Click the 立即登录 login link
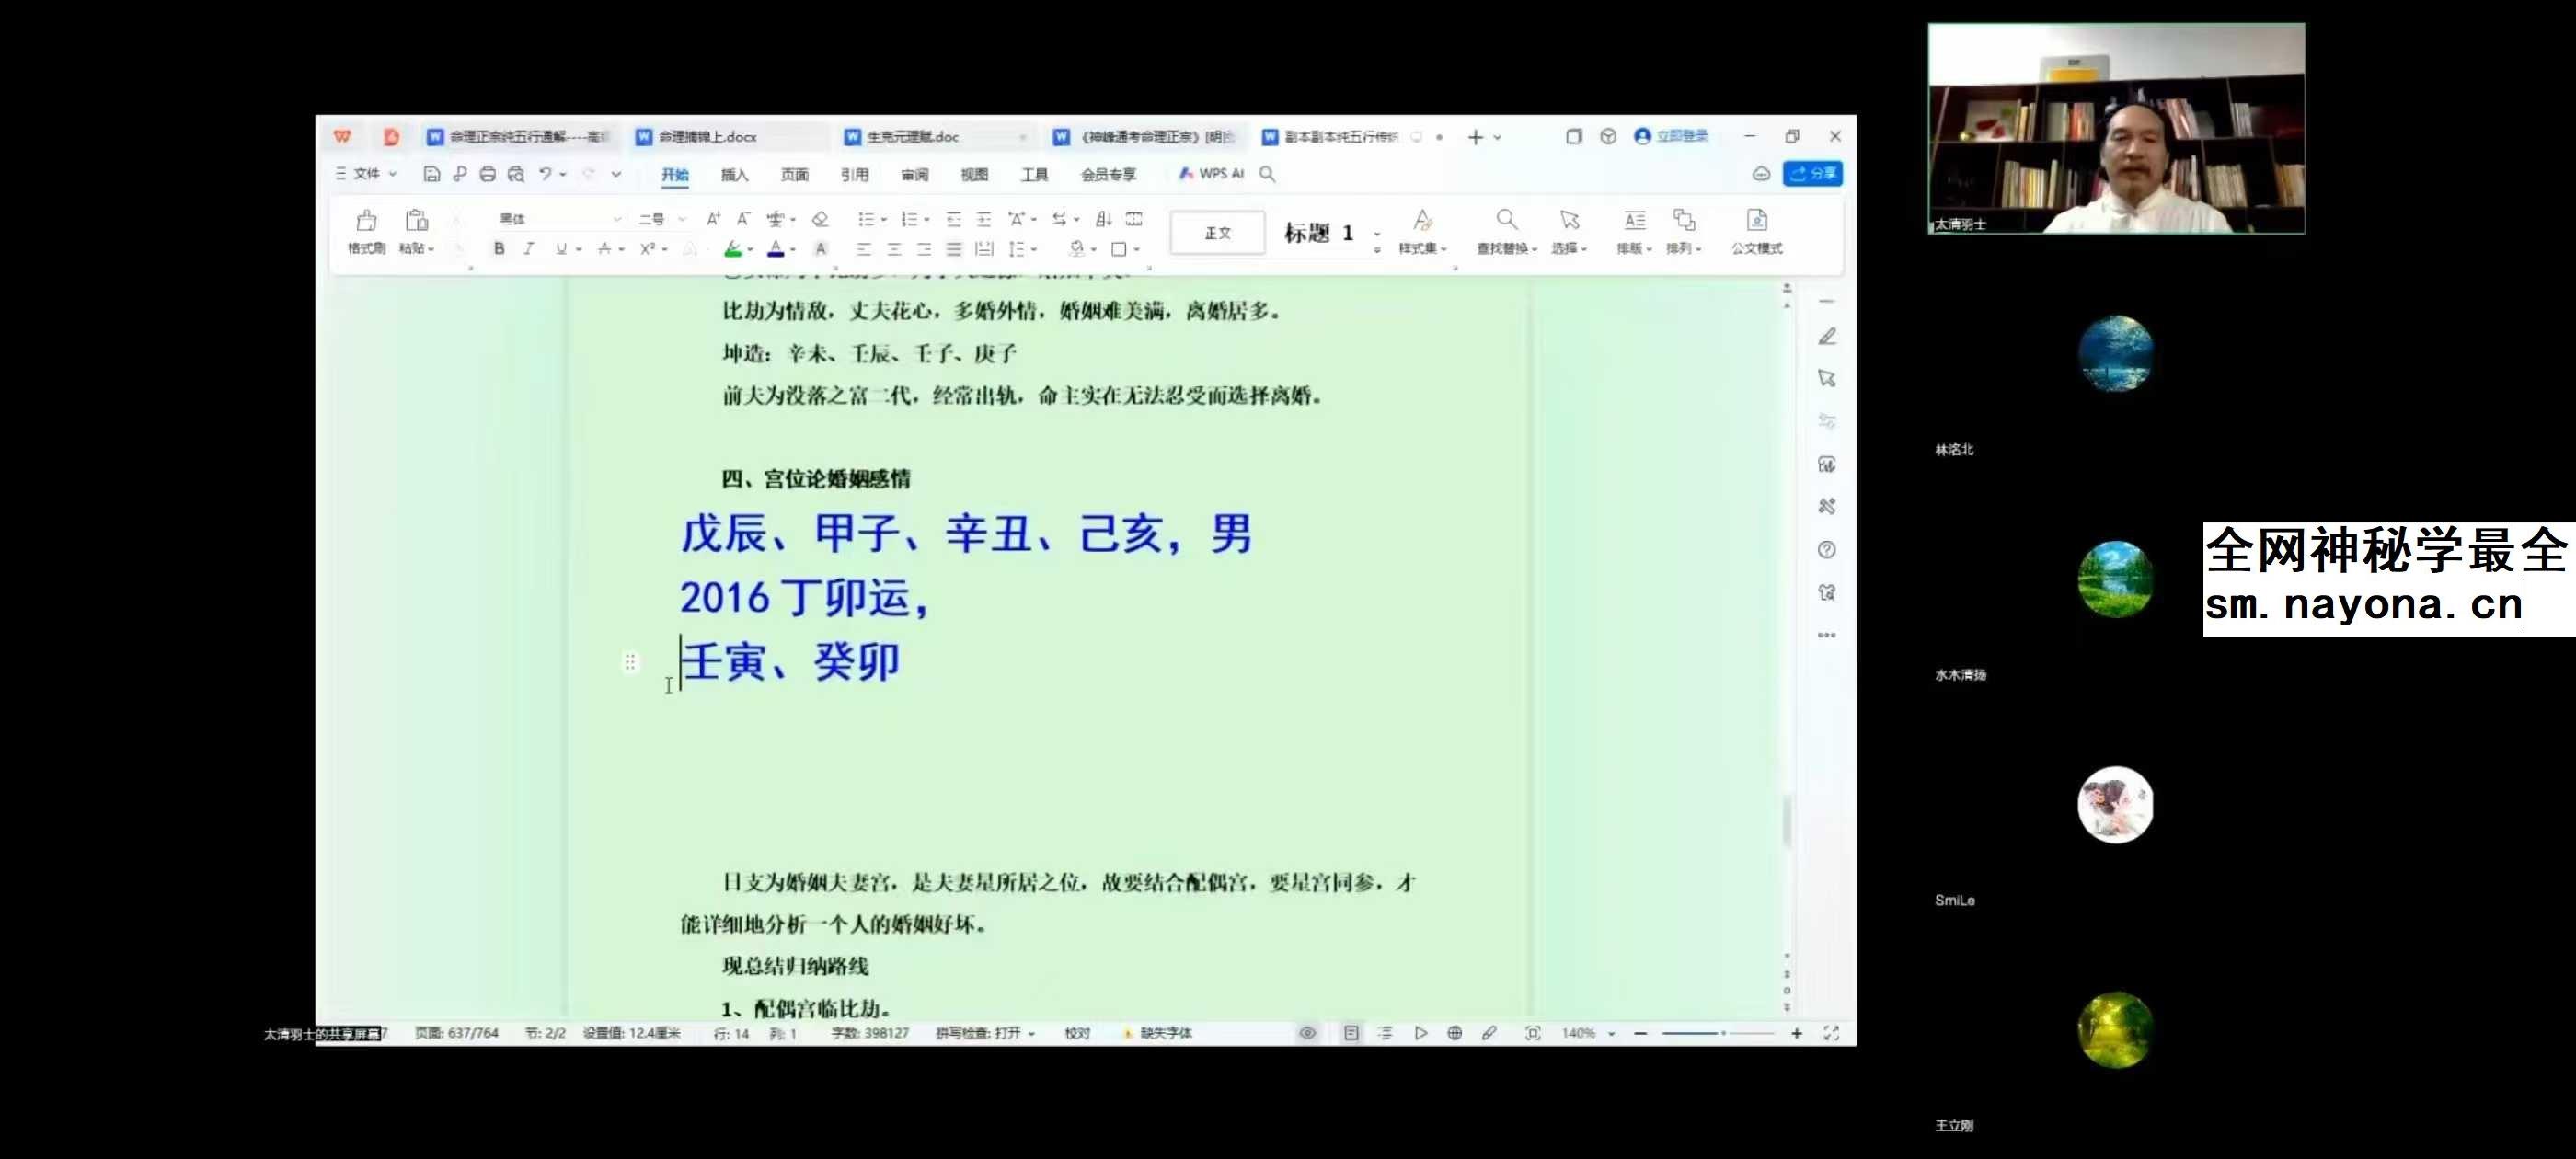Viewport: 2576px width, 1159px height. pyautogui.click(x=1672, y=136)
